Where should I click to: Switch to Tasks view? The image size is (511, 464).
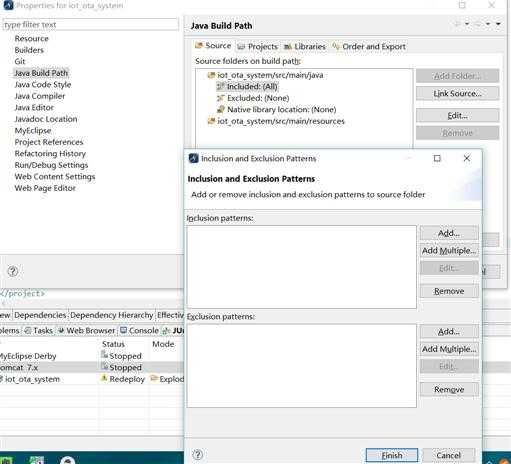click(x=39, y=330)
